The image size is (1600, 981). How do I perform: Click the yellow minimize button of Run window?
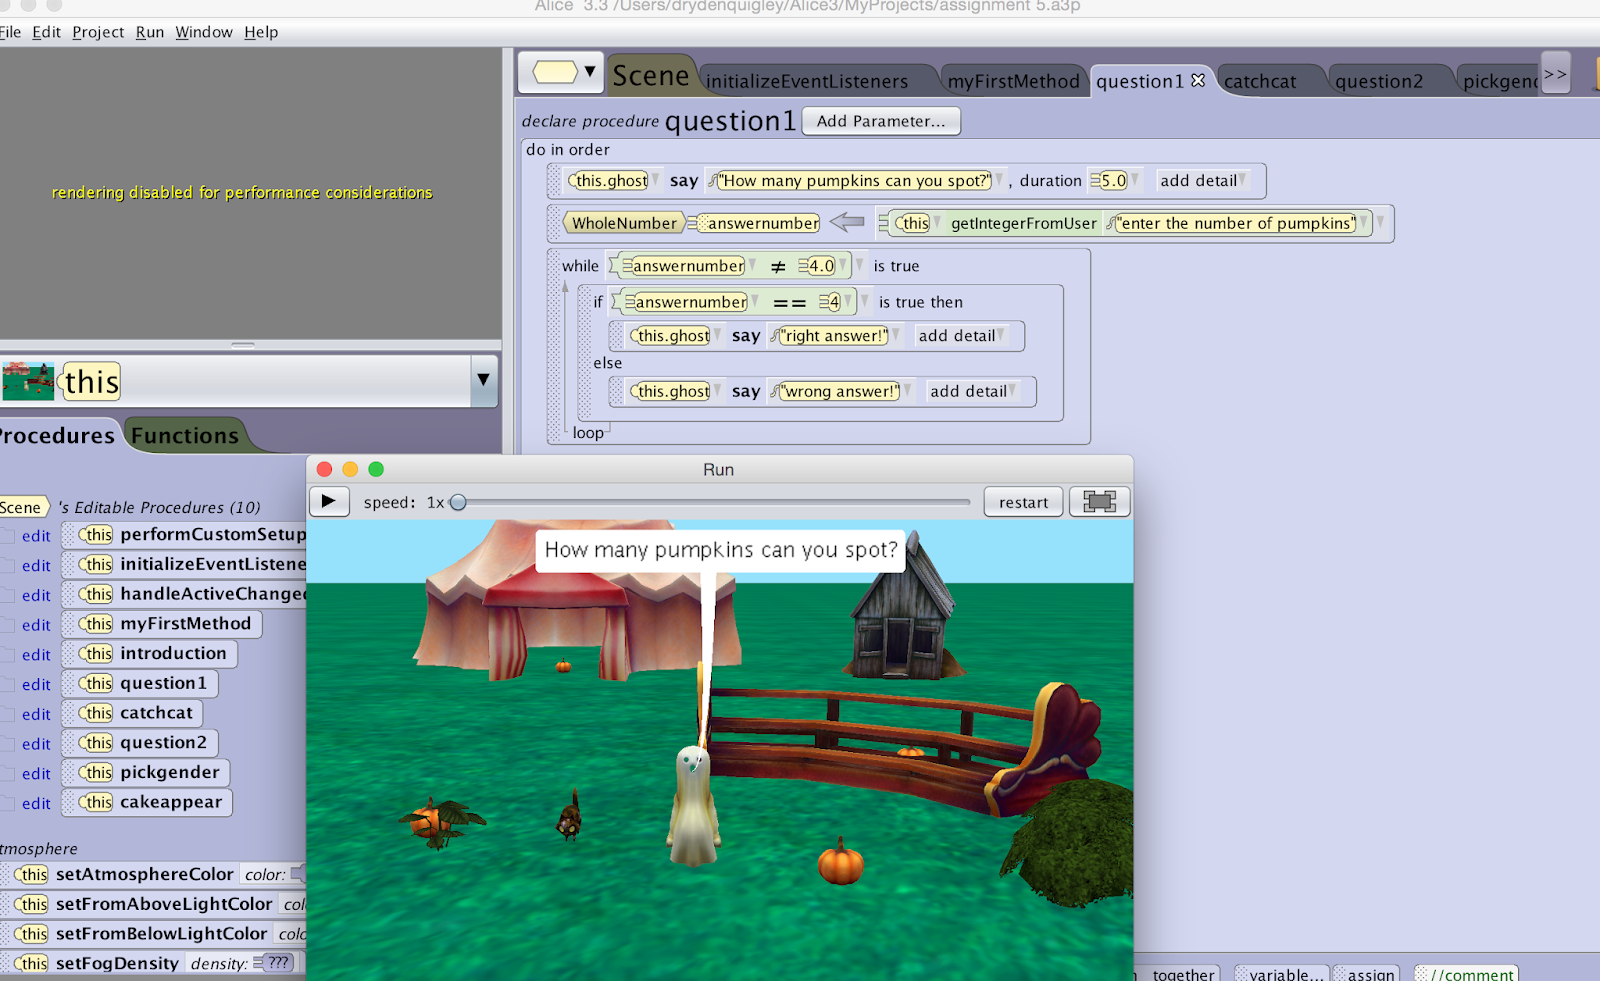[350, 469]
